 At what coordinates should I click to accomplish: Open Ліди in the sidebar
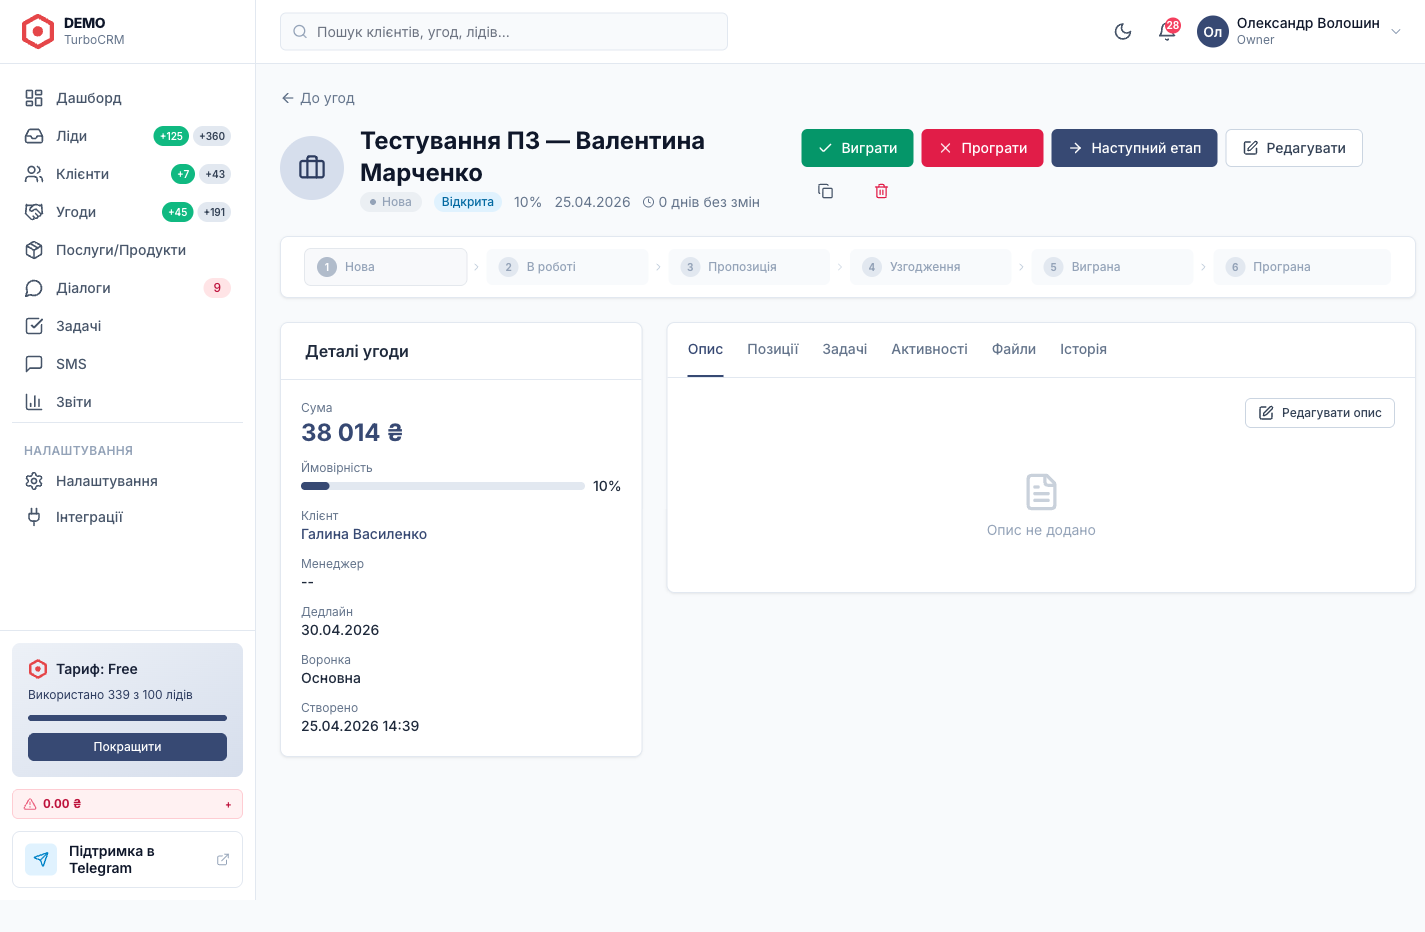tap(127, 136)
